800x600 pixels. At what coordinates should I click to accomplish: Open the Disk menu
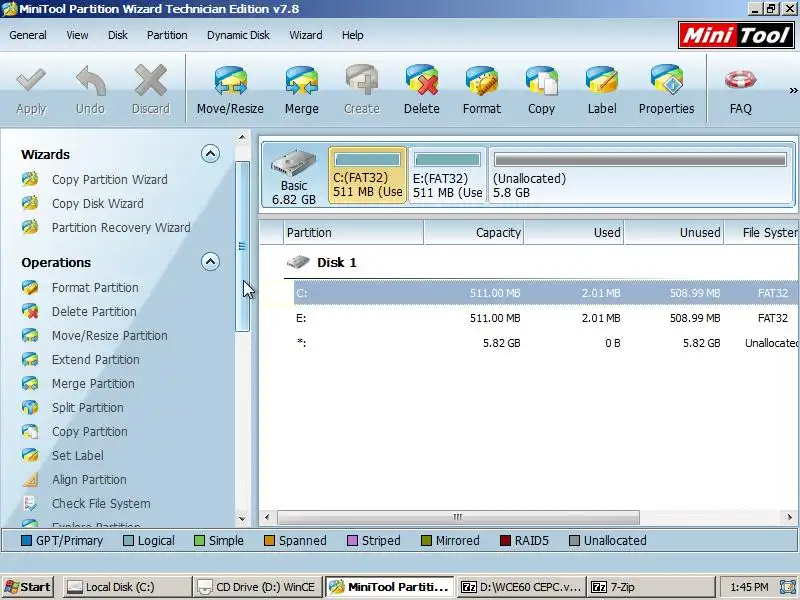tap(117, 35)
